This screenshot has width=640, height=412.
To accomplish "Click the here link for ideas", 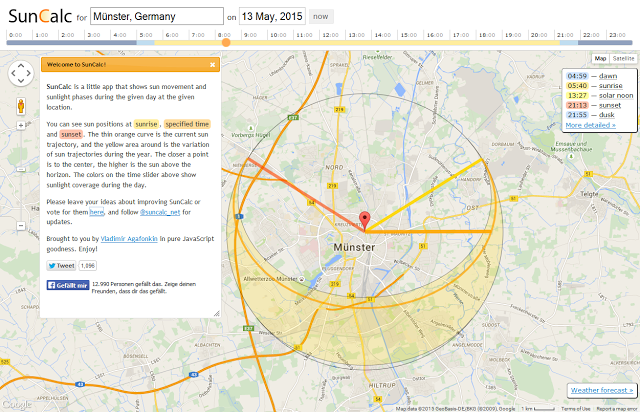I will (97, 212).
